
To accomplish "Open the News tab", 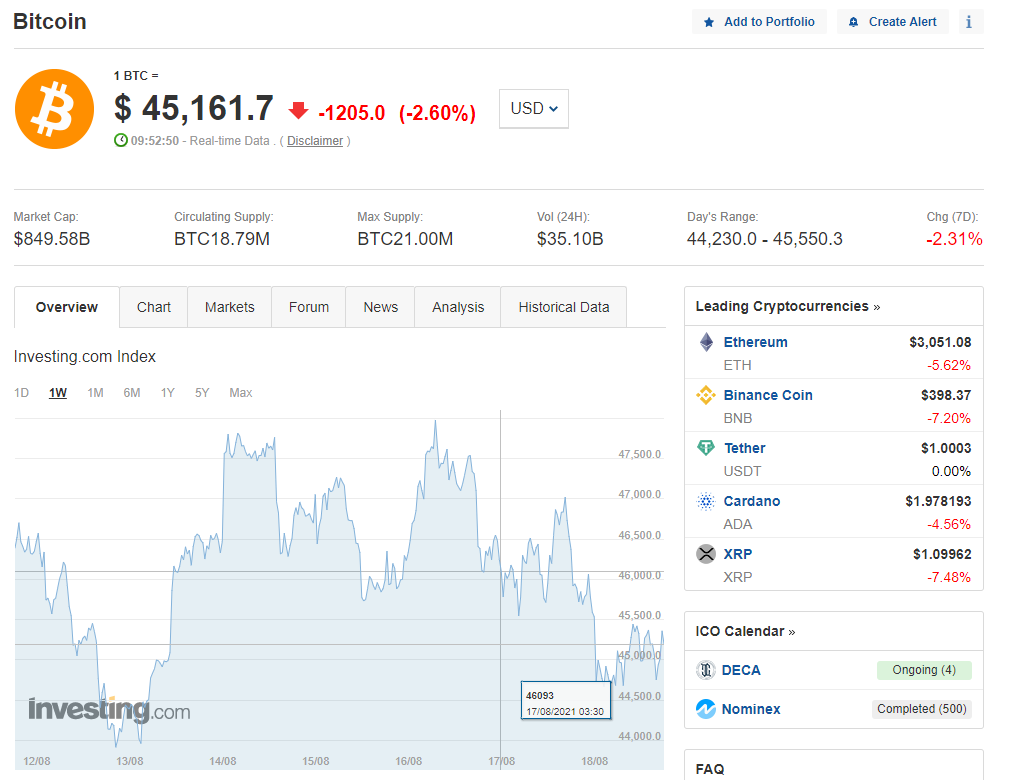I will [381, 307].
